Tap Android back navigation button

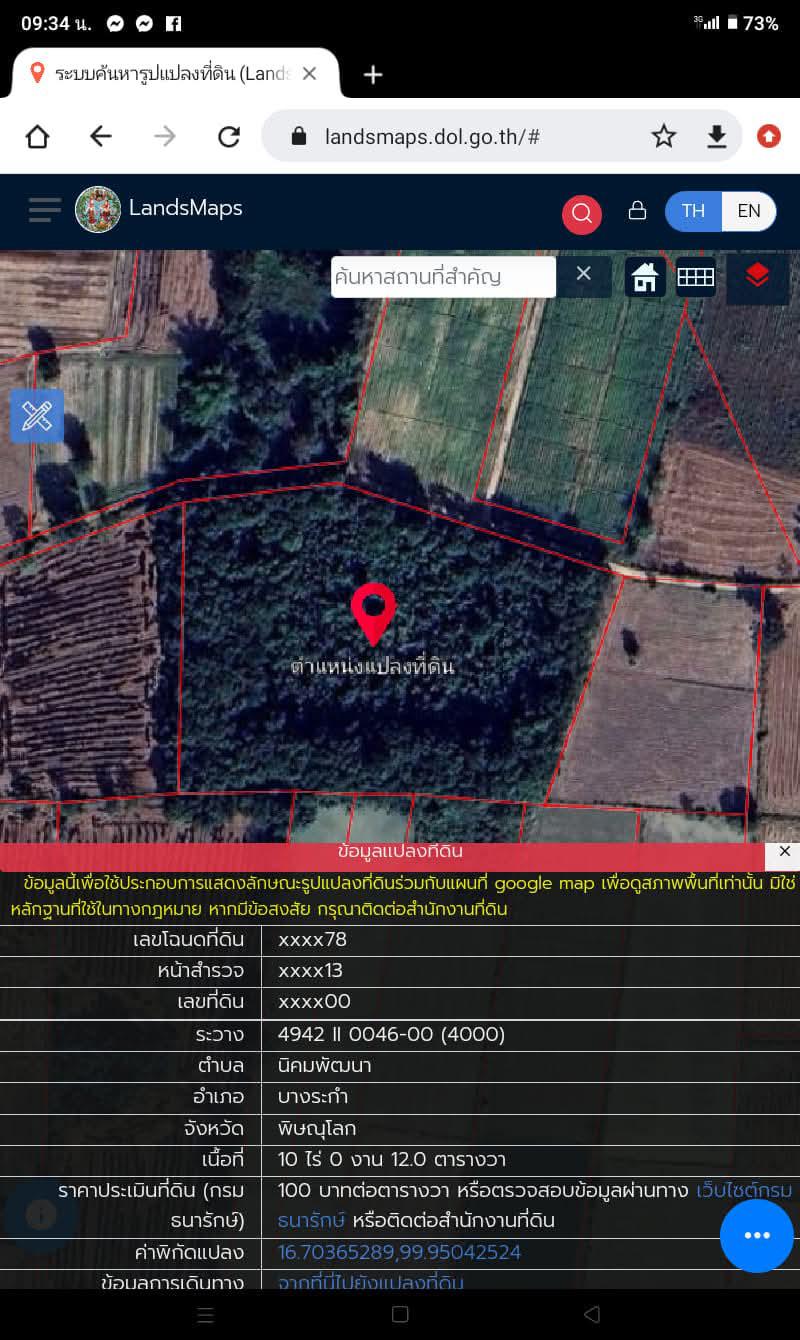[592, 1315]
